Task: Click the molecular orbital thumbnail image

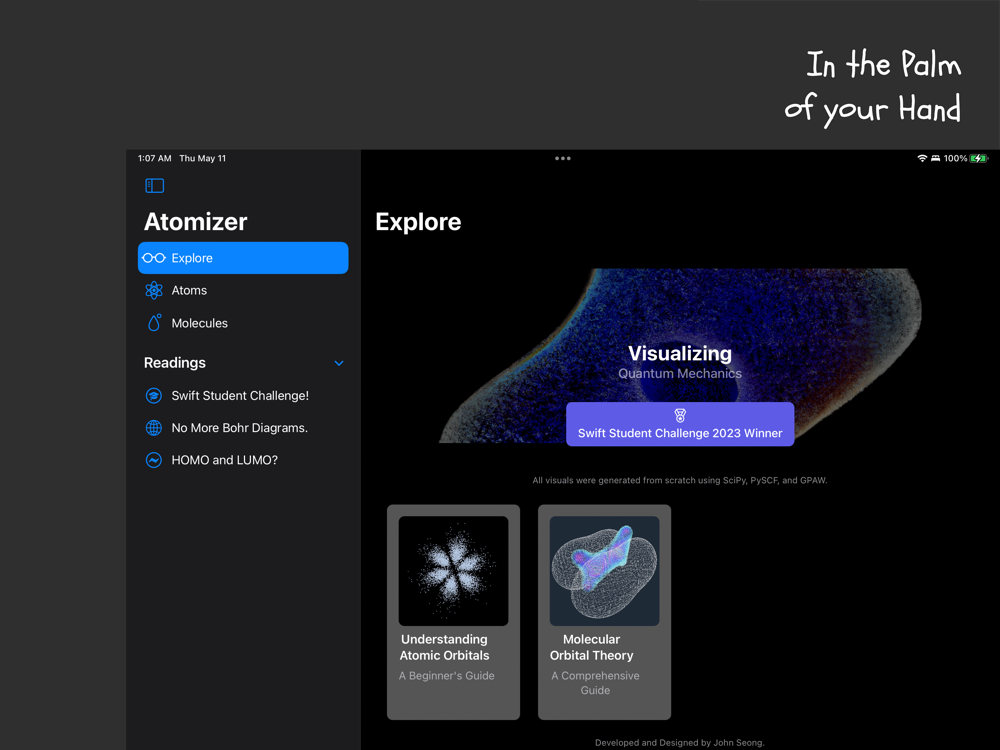Action: pyautogui.click(x=605, y=571)
